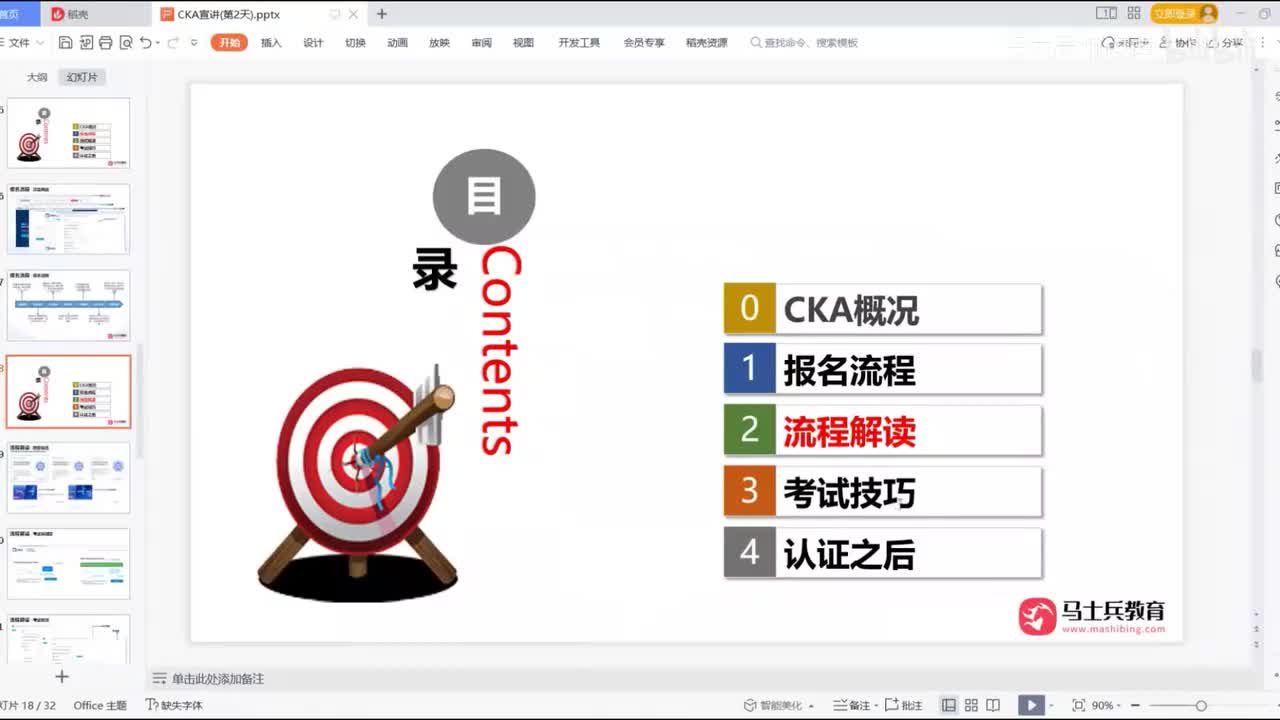
Task: Select first contents slide thumbnail in panel
Action: (68, 133)
